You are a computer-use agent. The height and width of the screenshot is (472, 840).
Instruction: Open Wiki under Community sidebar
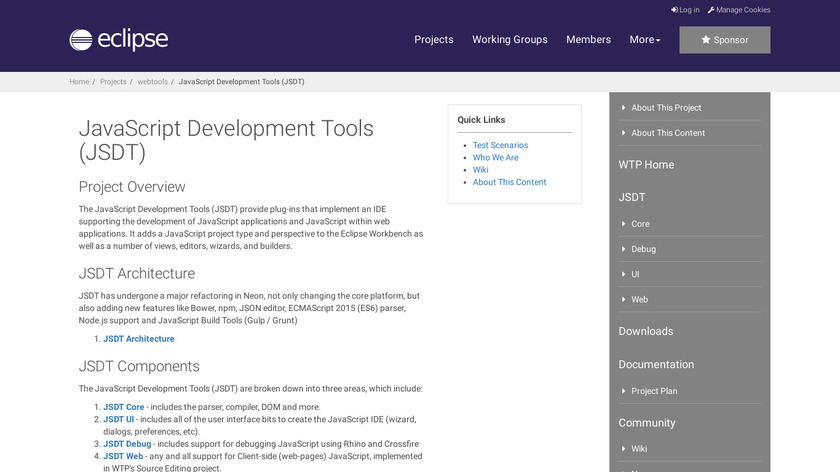point(690,449)
